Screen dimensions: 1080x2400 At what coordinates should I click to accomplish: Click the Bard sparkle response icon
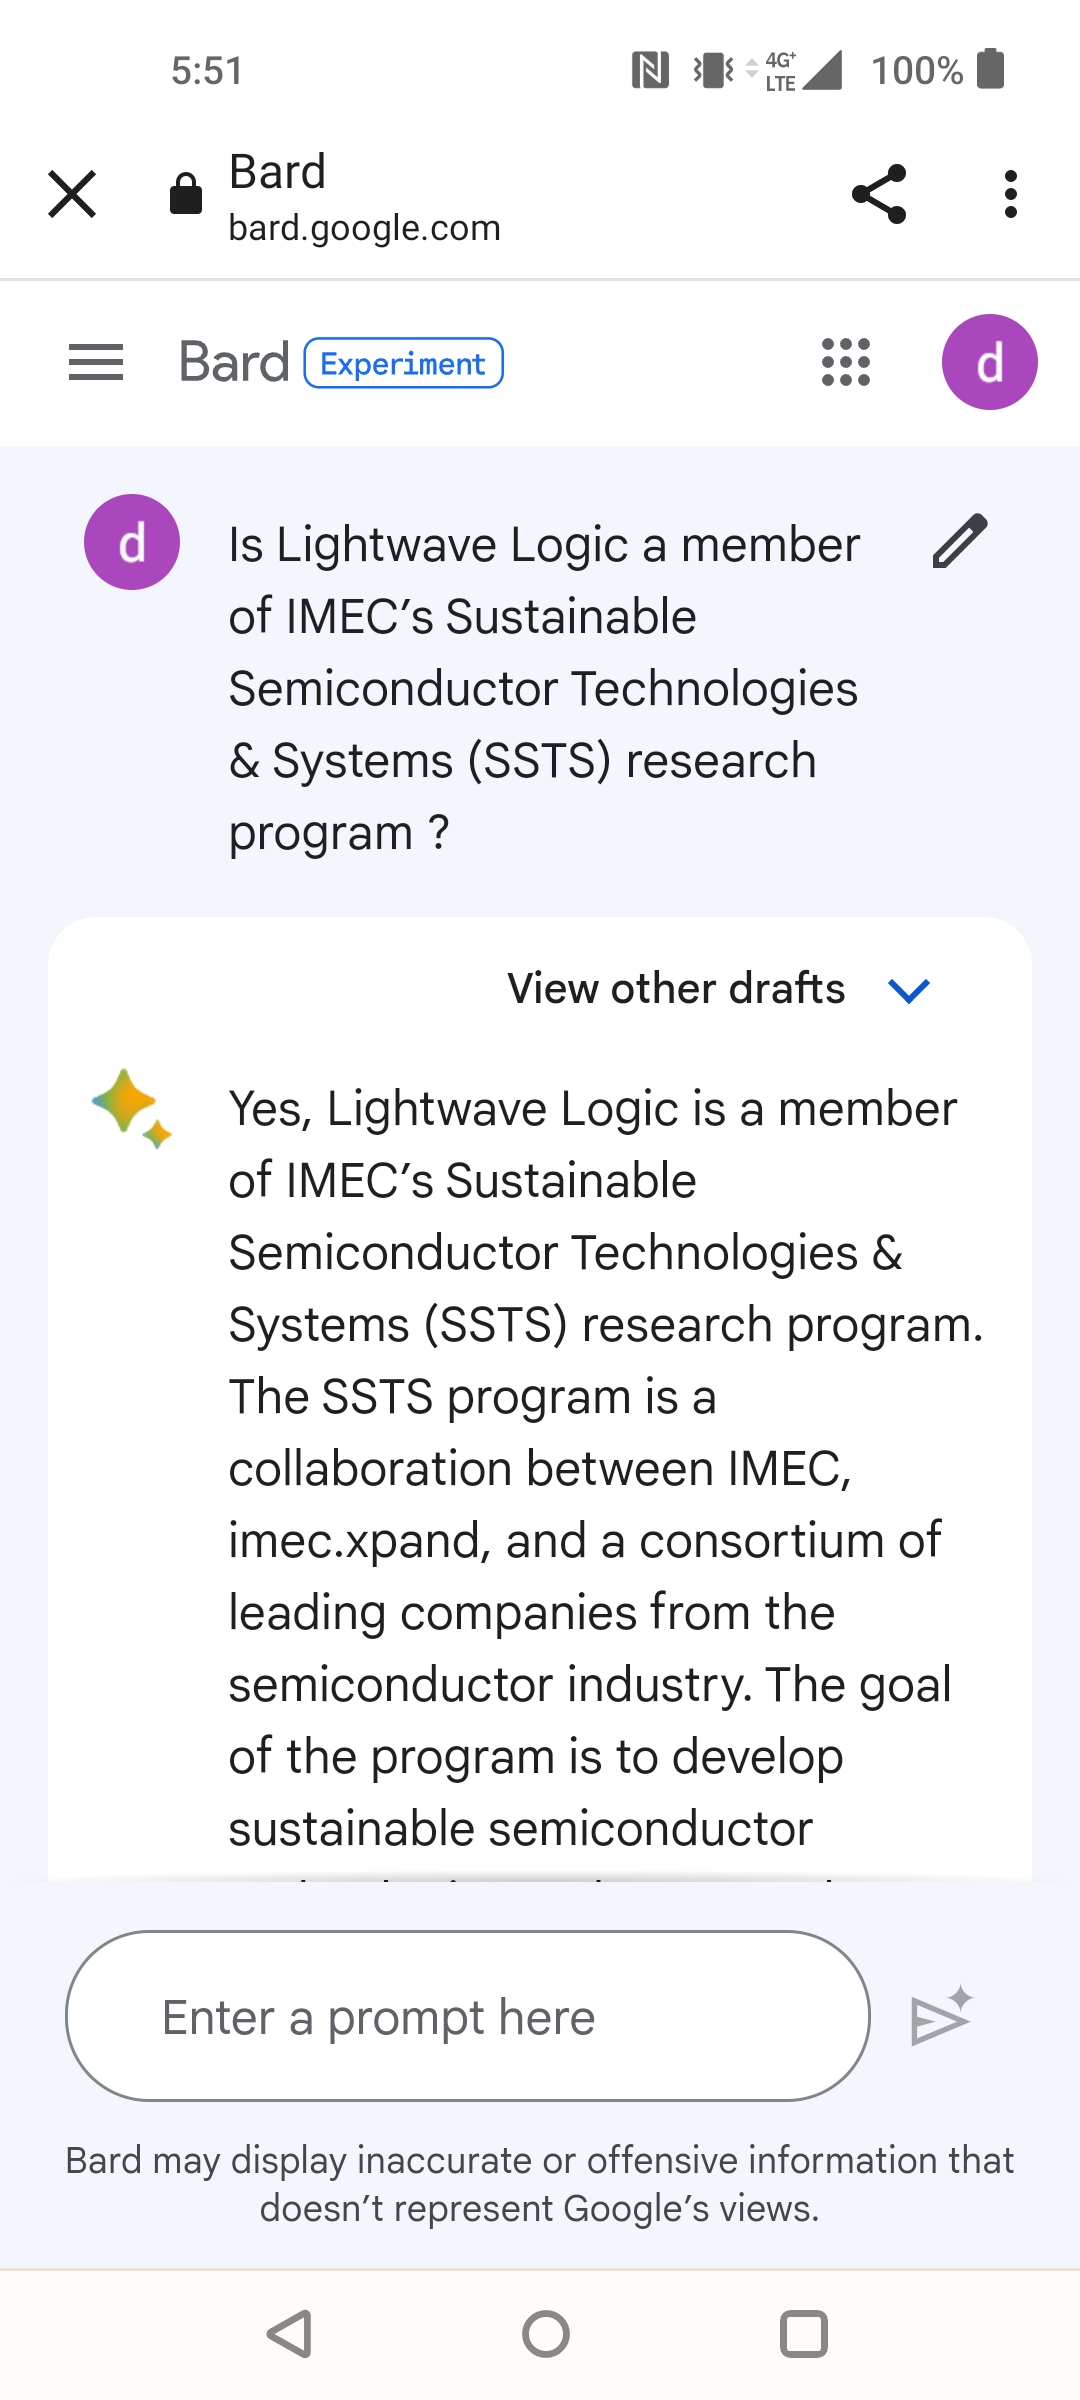tap(132, 1108)
